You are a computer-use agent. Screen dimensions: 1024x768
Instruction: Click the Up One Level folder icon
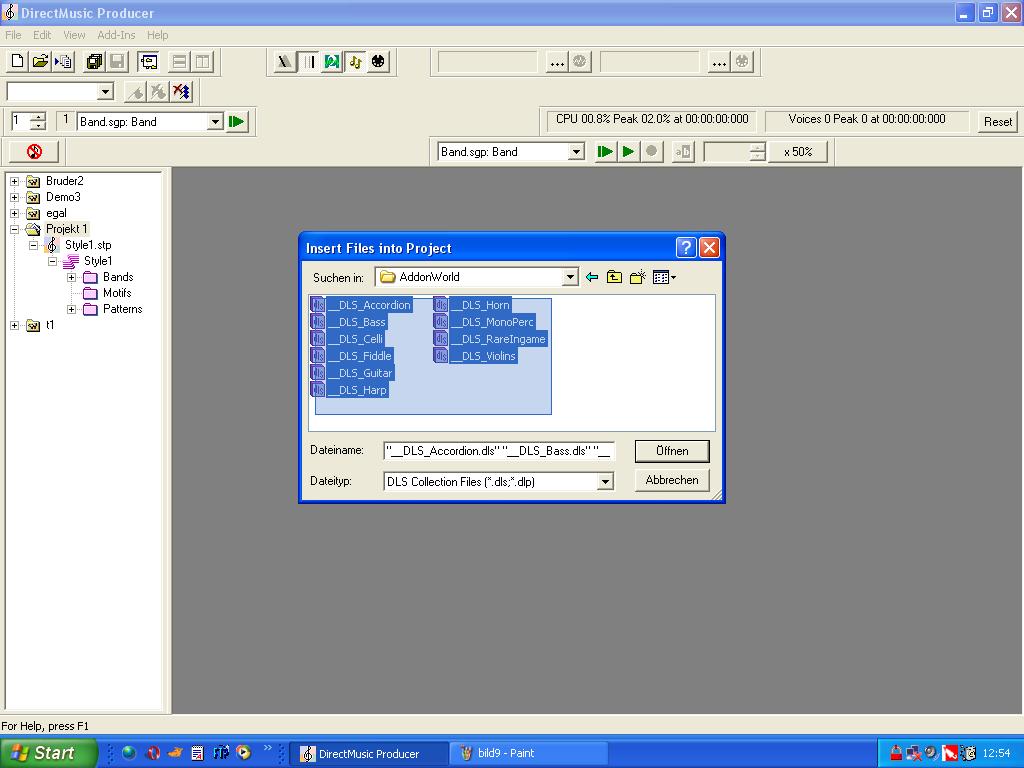pyautogui.click(x=614, y=277)
